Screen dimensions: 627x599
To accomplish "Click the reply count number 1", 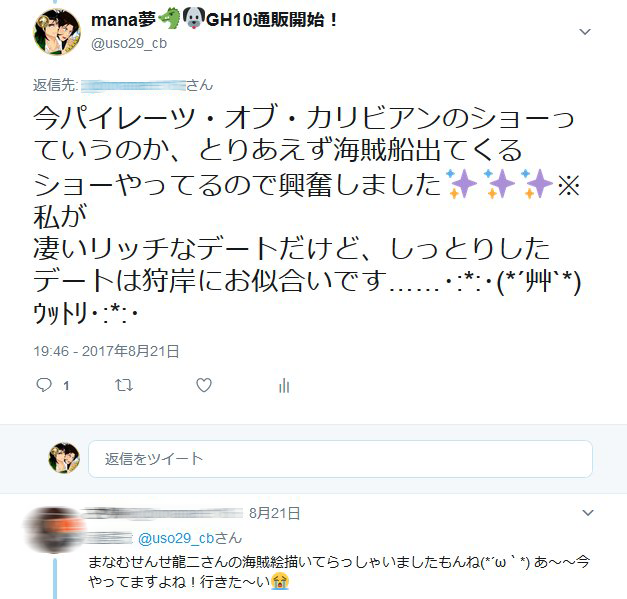I will tap(66, 385).
